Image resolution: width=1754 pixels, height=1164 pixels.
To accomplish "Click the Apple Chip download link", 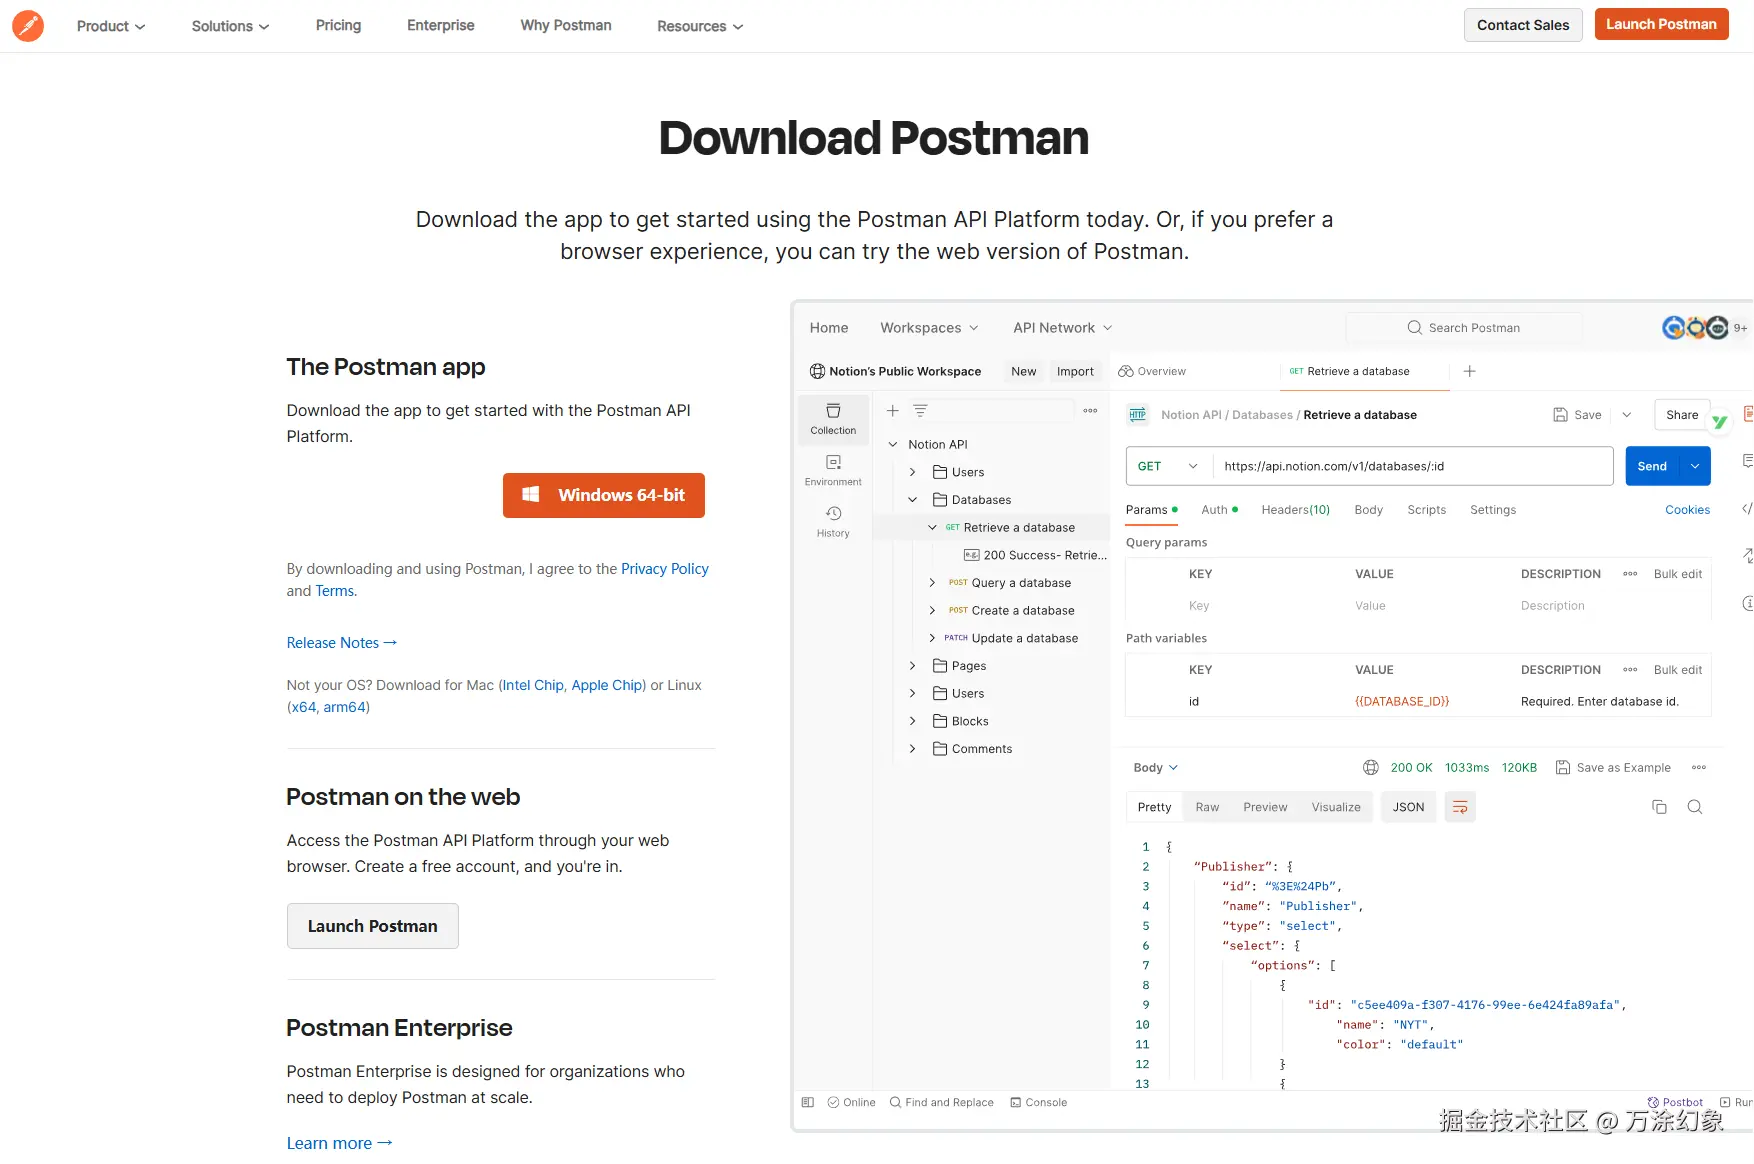I will coord(607,685).
